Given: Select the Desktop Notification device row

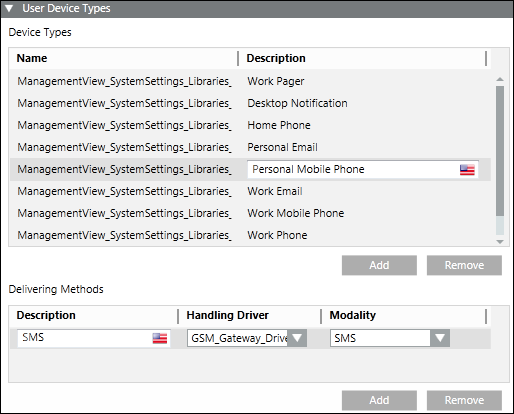Looking at the screenshot, I should (x=250, y=103).
